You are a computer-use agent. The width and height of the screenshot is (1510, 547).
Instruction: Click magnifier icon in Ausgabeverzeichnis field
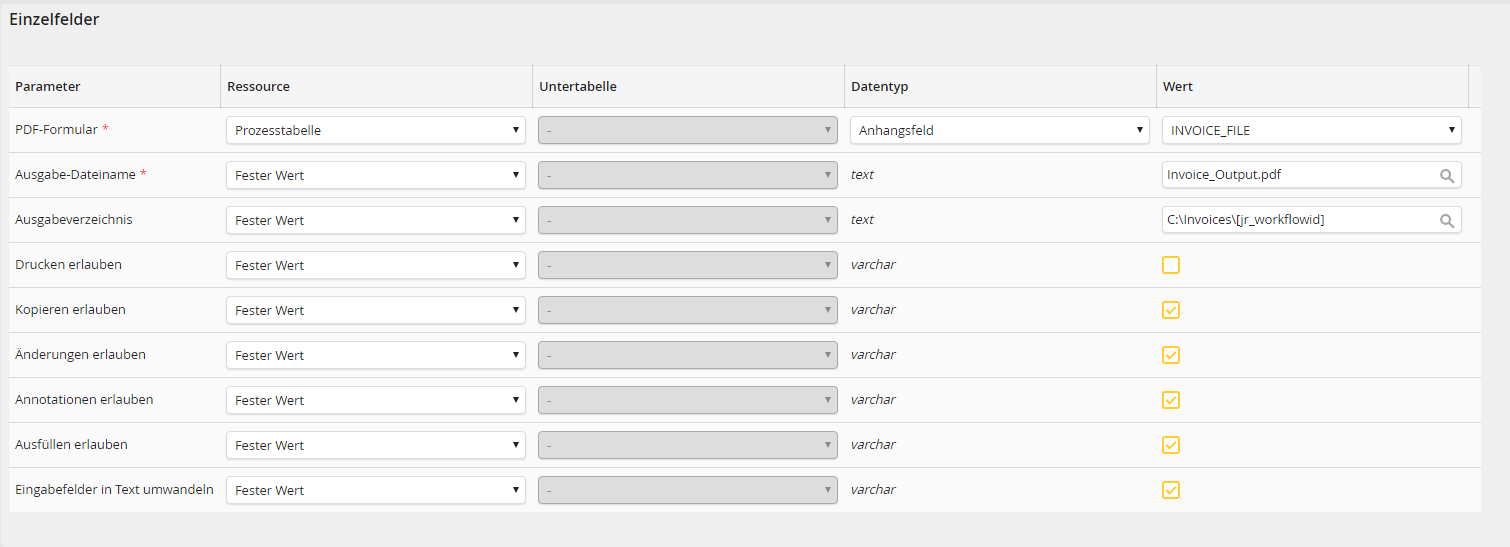click(x=1446, y=221)
